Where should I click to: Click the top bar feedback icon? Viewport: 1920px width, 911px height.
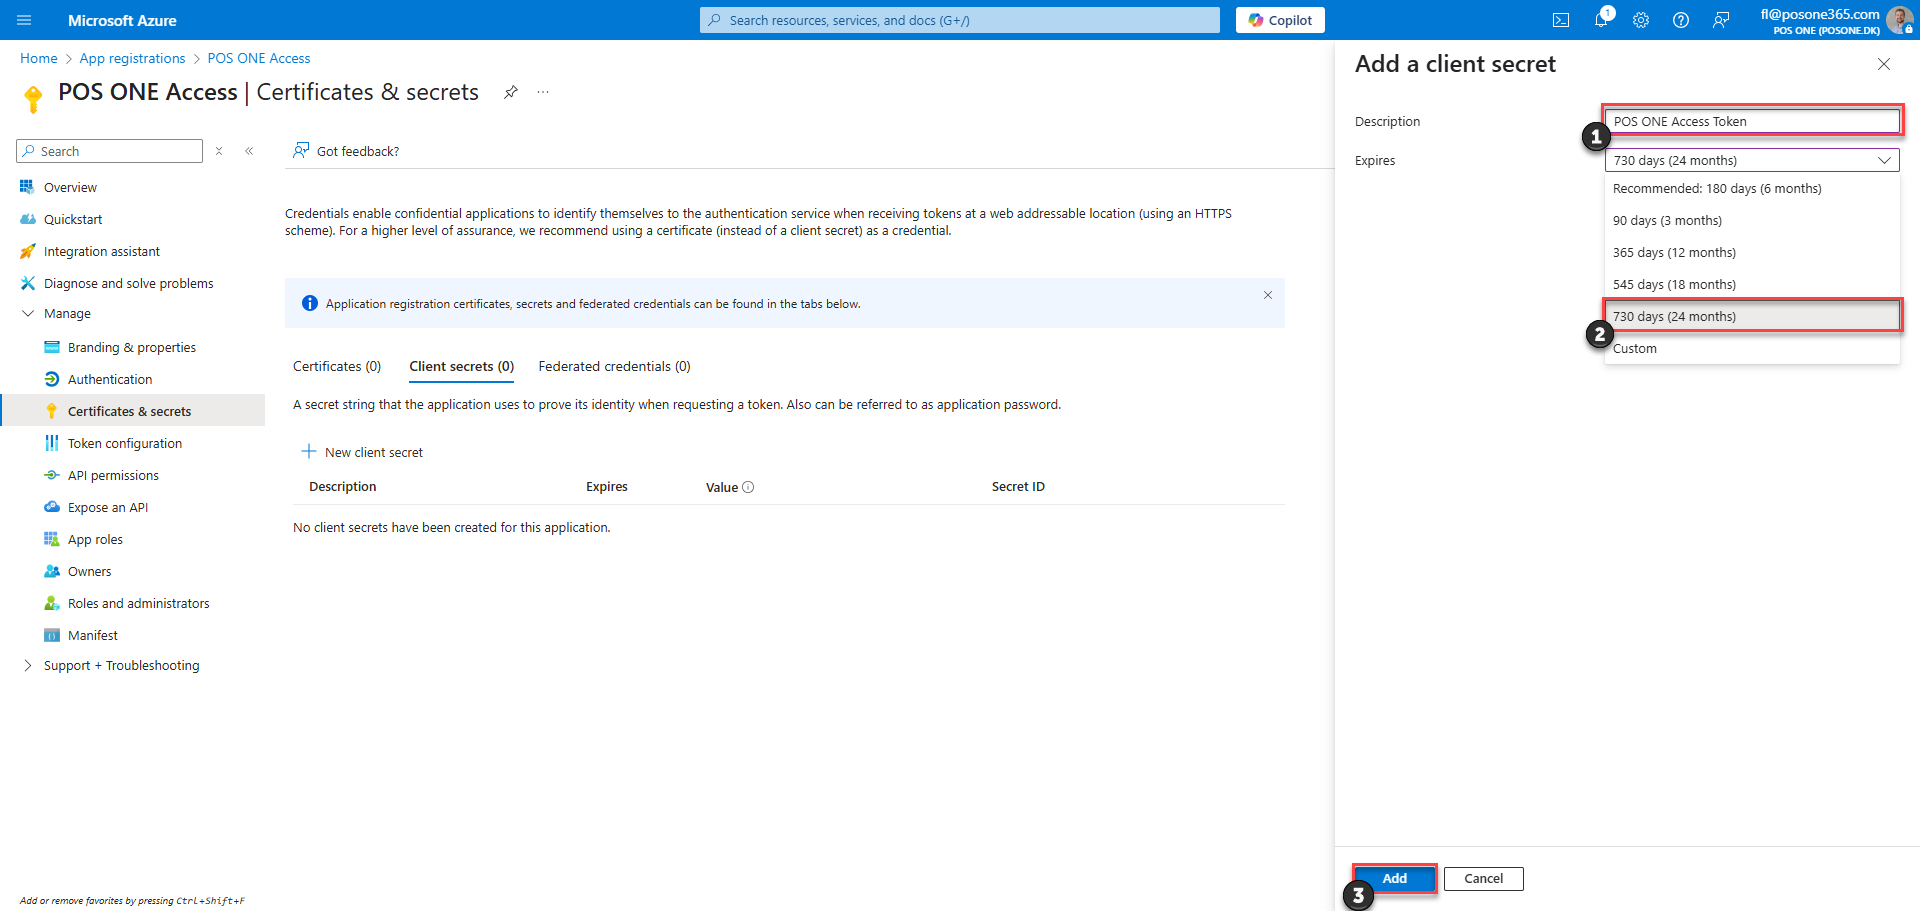tap(1721, 20)
